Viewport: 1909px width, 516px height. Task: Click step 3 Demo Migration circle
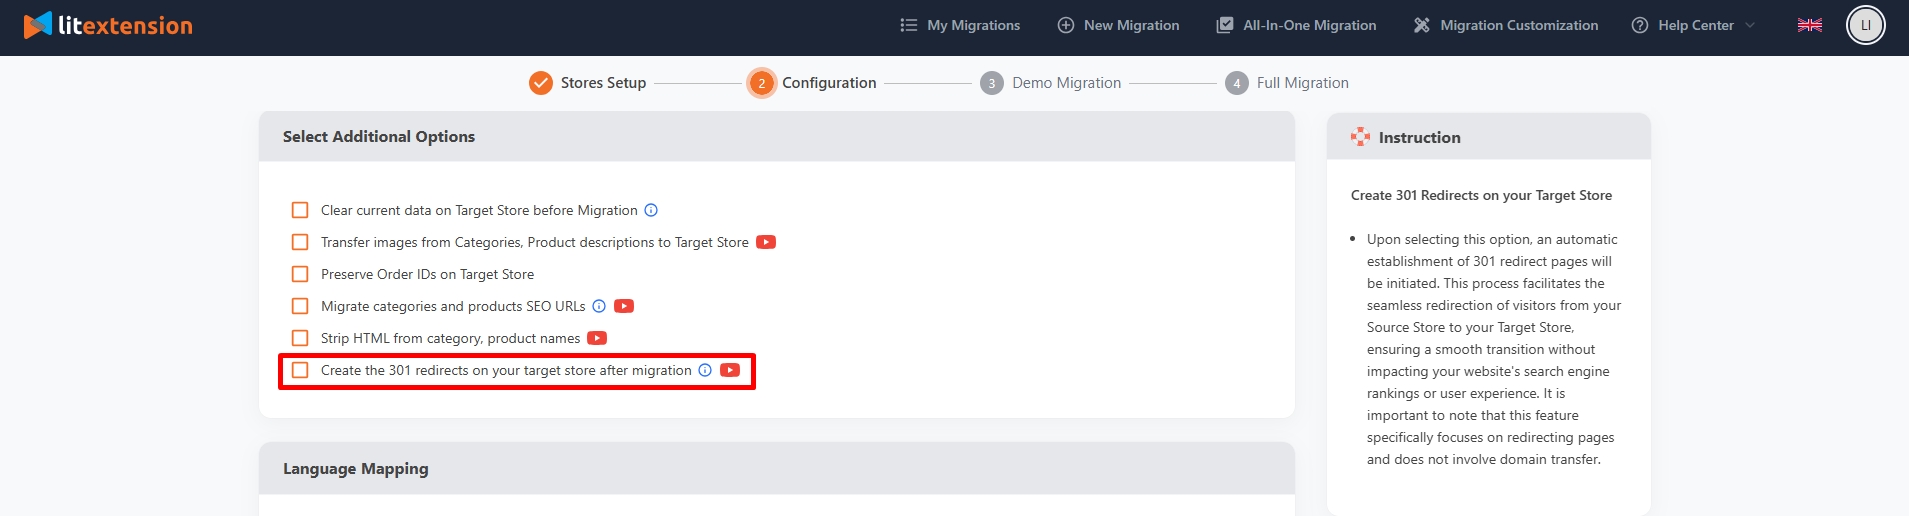click(x=992, y=83)
